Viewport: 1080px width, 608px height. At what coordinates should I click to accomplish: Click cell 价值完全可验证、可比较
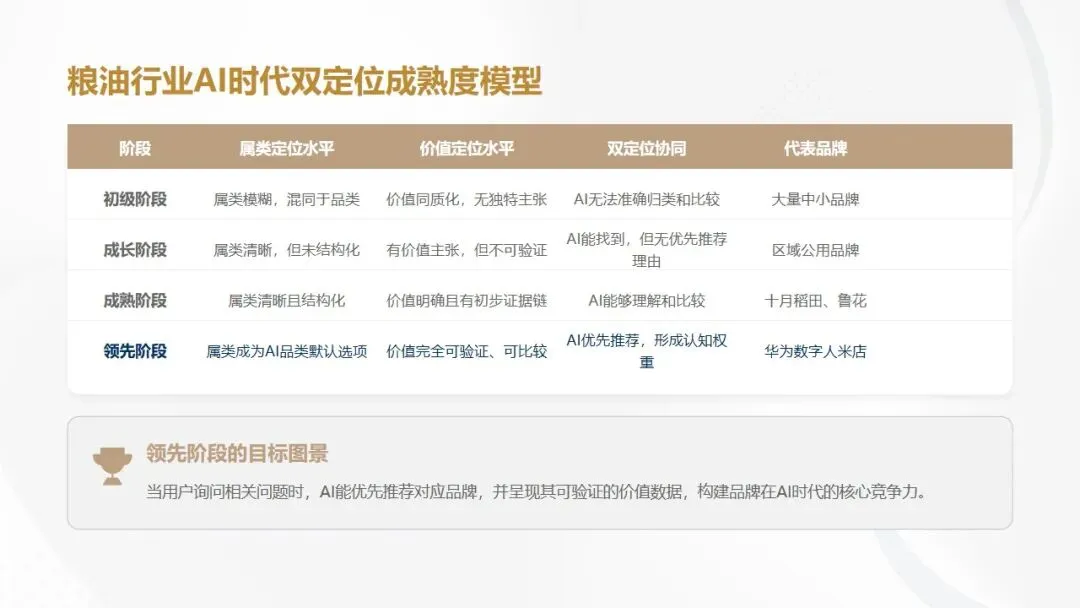click(x=467, y=351)
